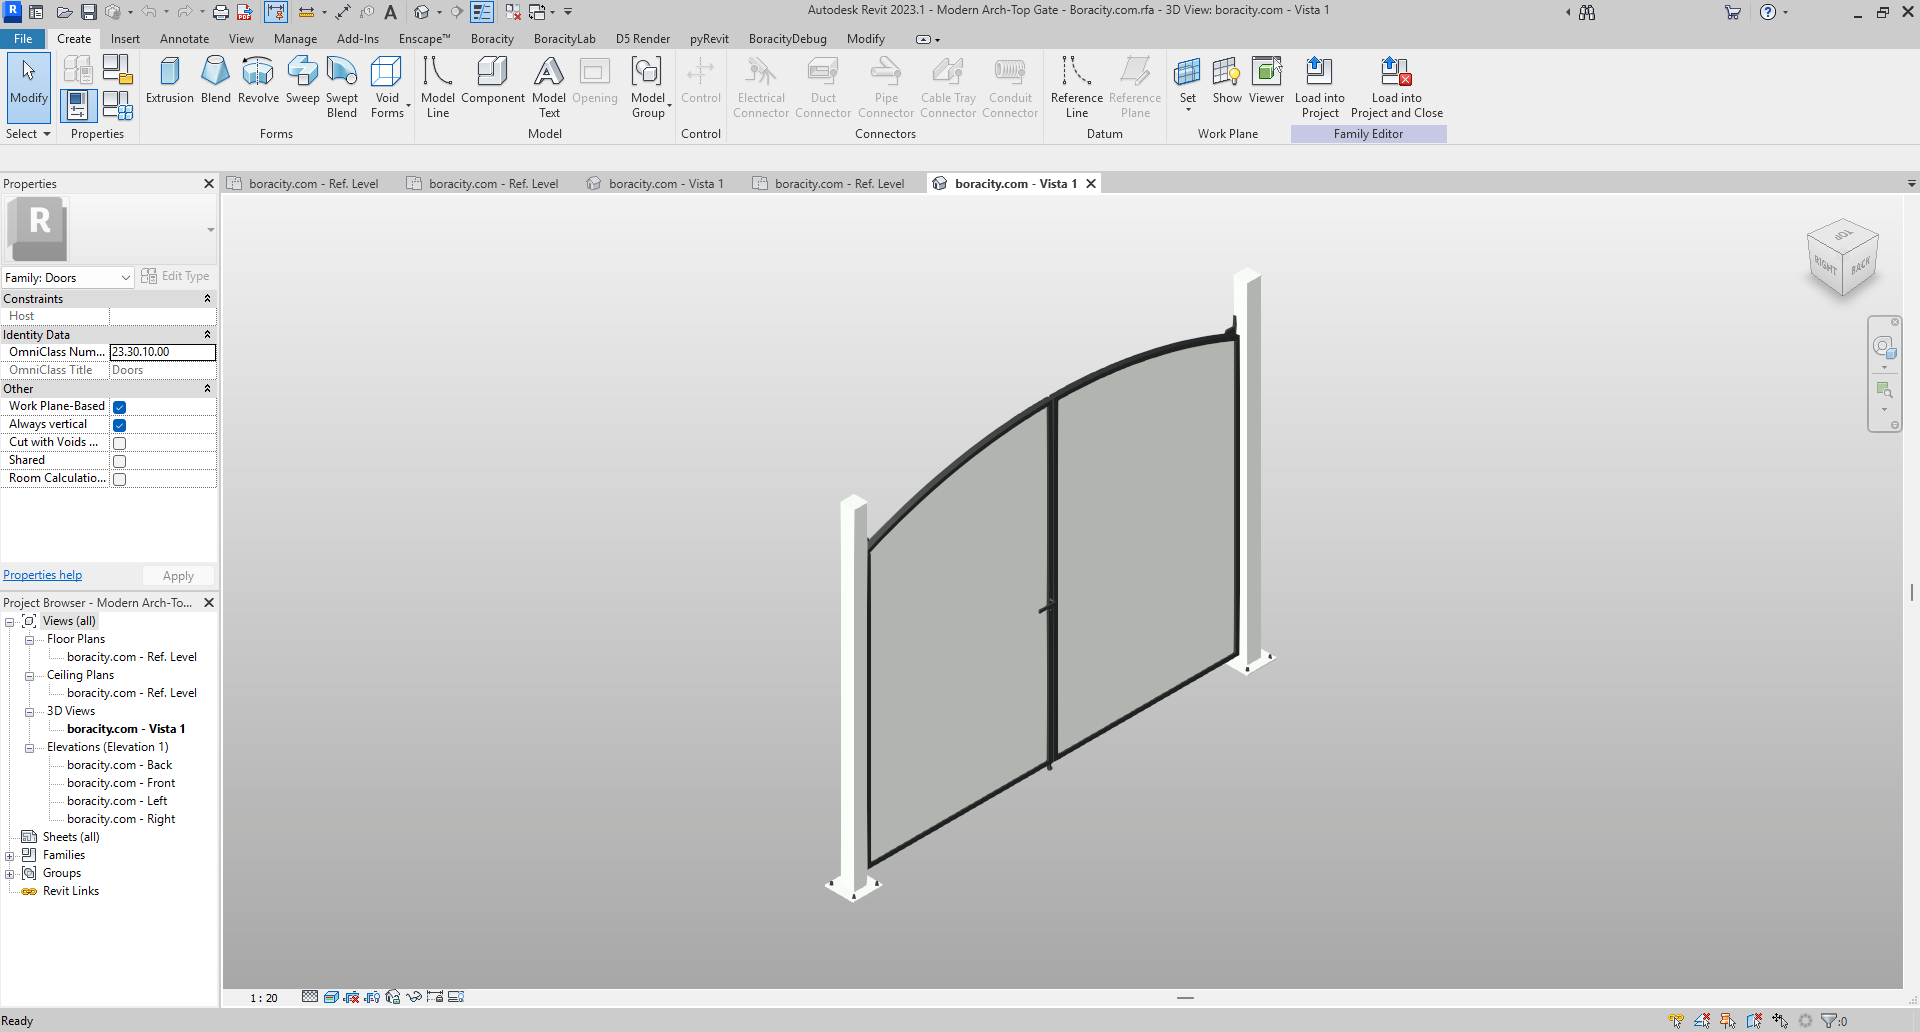This screenshot has height=1032, width=1920.
Task: Click the Apply button in Properties
Action: click(178, 576)
